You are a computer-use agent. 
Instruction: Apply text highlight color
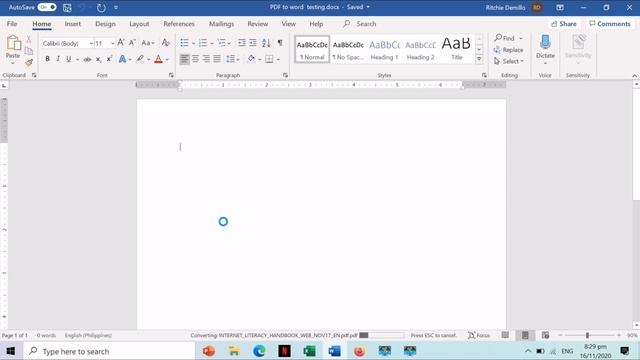click(x=140, y=59)
